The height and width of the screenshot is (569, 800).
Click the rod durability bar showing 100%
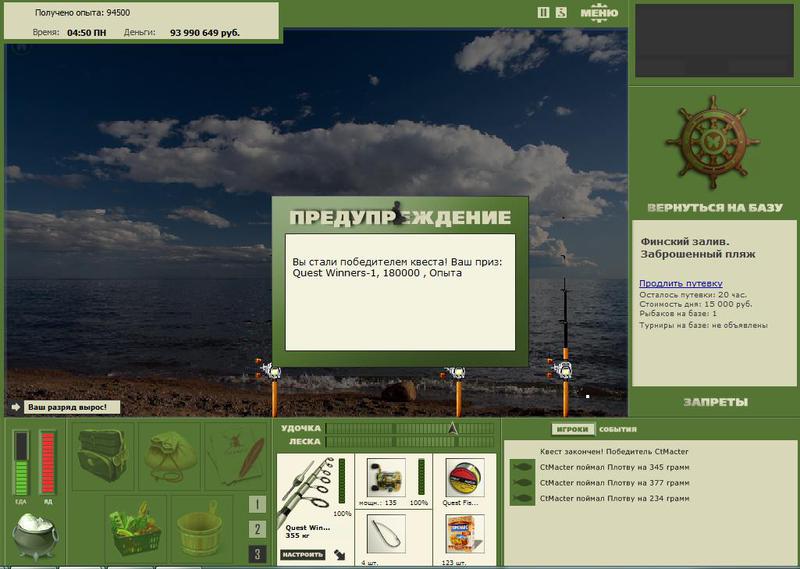342,482
